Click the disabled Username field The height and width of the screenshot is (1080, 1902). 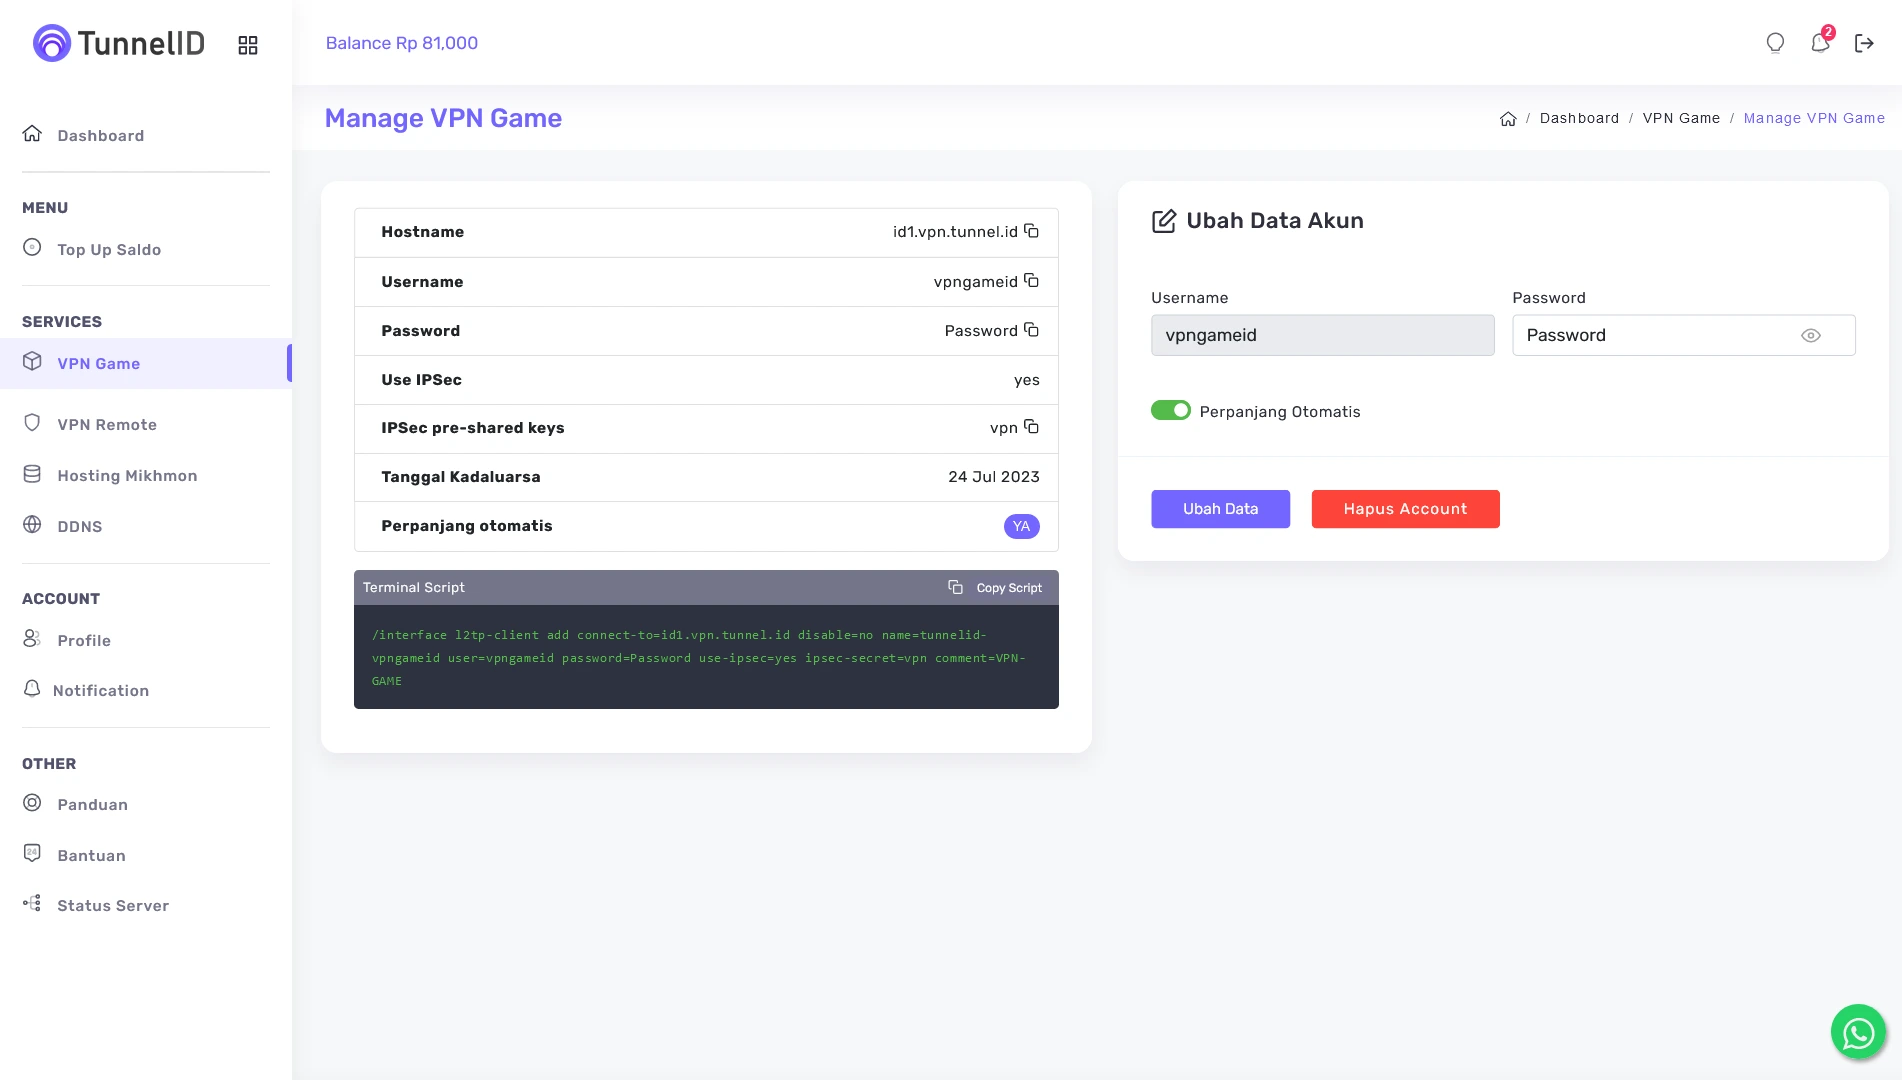pyautogui.click(x=1322, y=335)
